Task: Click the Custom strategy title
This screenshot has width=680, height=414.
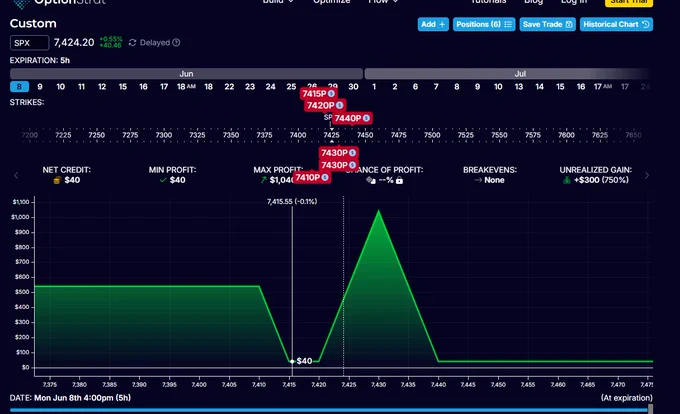Action: (33, 23)
